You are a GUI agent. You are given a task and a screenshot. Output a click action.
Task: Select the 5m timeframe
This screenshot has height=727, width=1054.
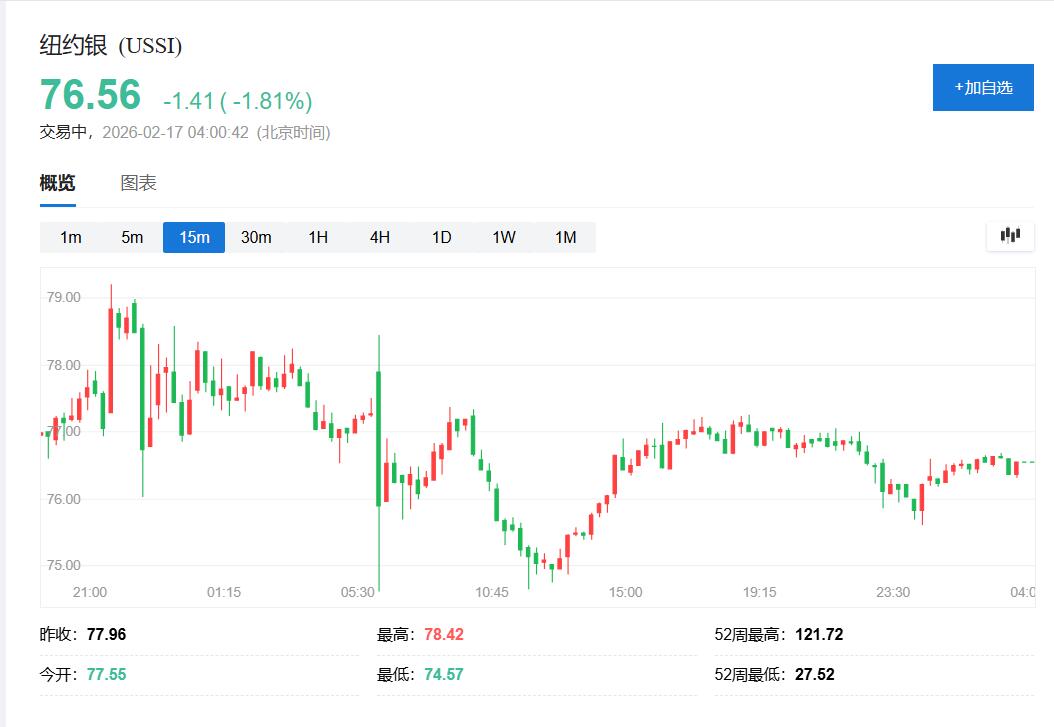tap(131, 237)
